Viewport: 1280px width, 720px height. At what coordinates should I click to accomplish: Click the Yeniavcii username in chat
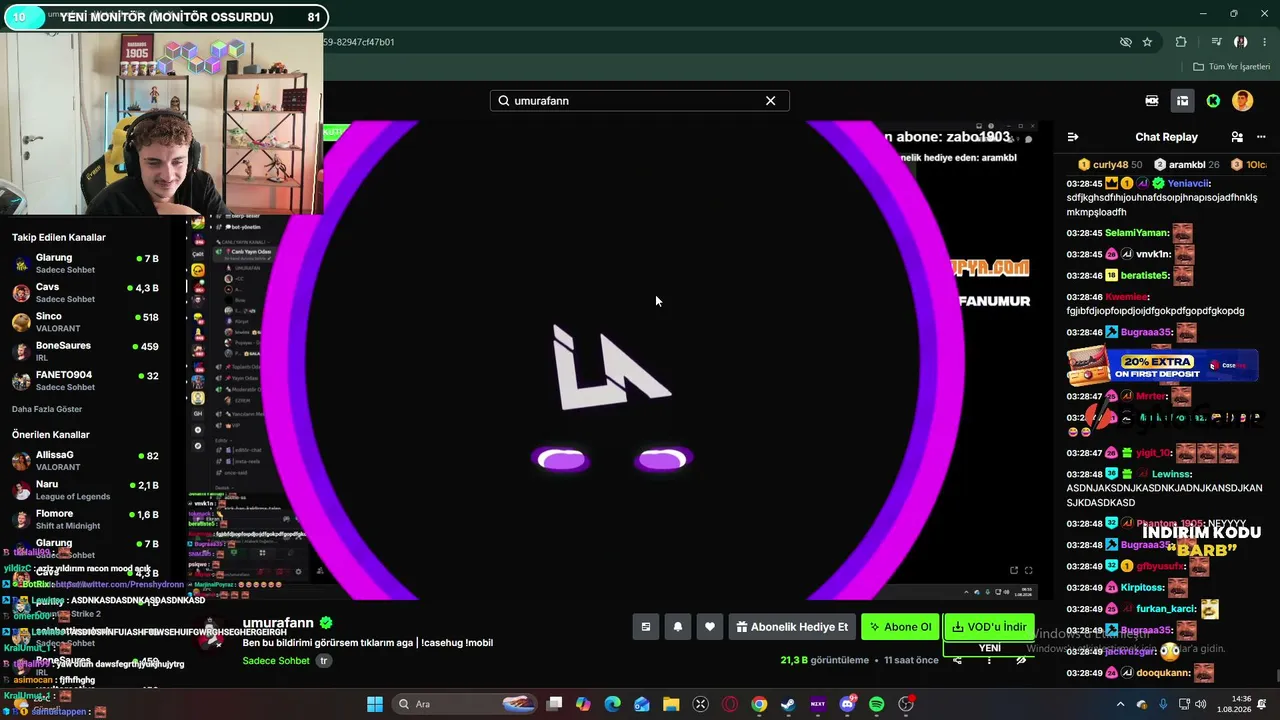(x=1188, y=184)
